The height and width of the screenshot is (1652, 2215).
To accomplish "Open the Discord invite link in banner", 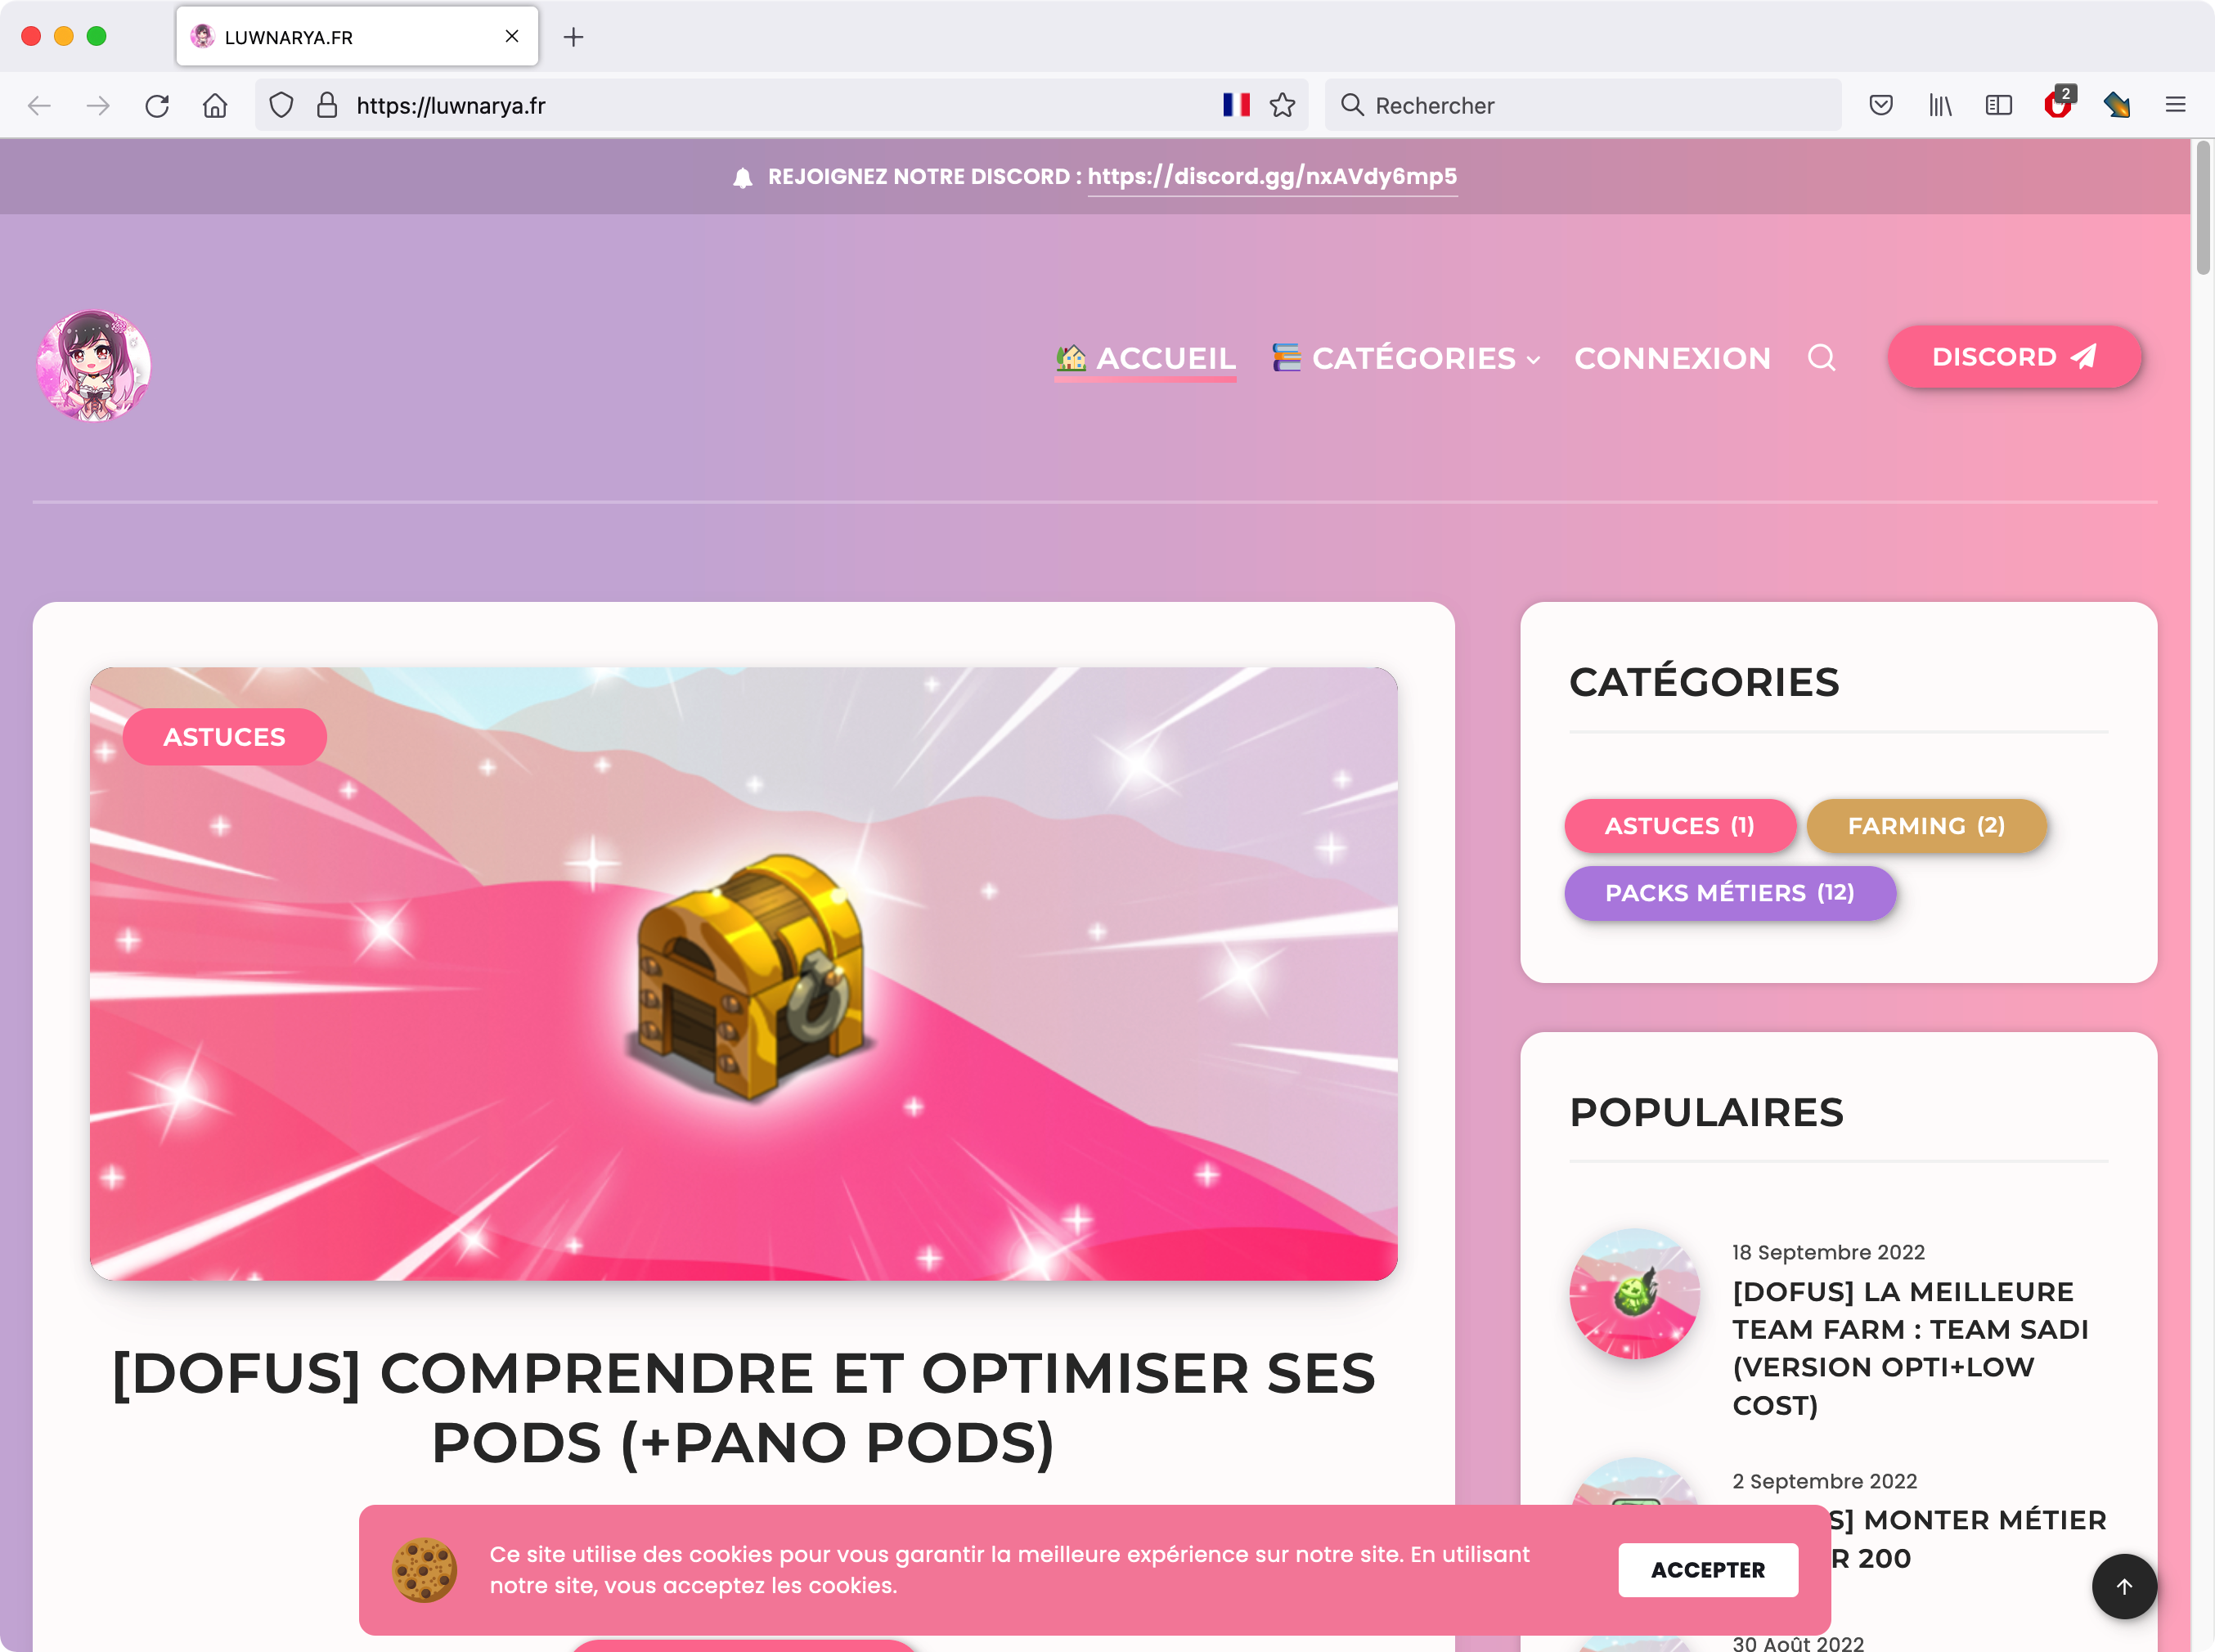I will 1272,176.
